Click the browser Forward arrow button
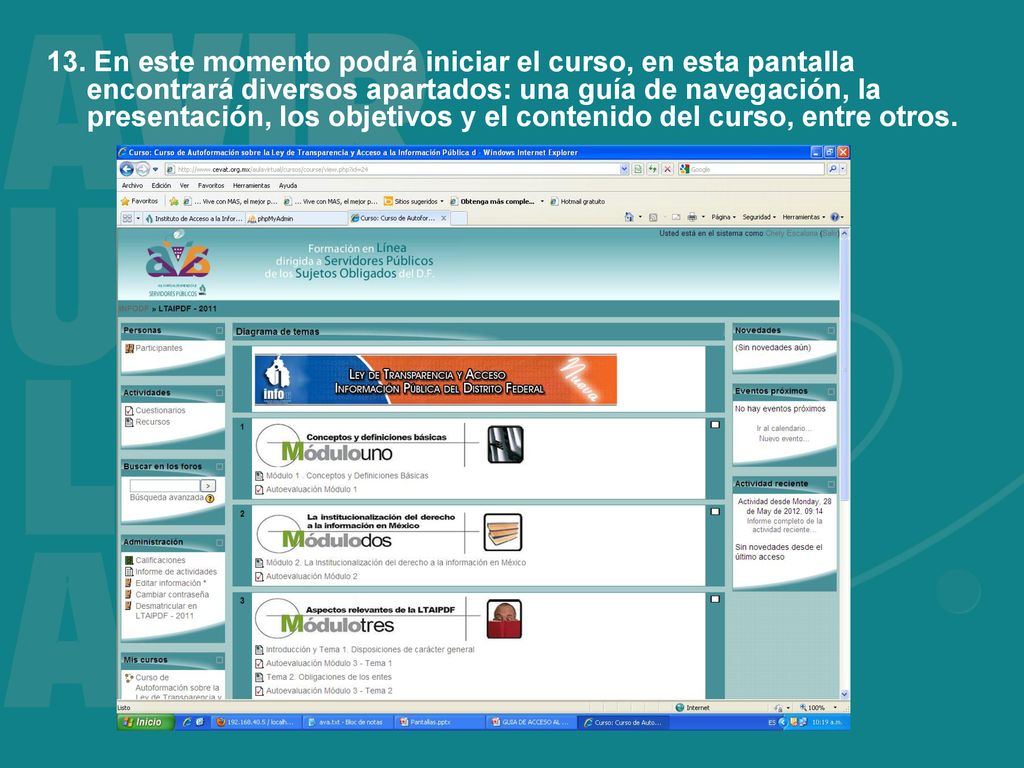The image size is (1024, 768). coord(142,169)
